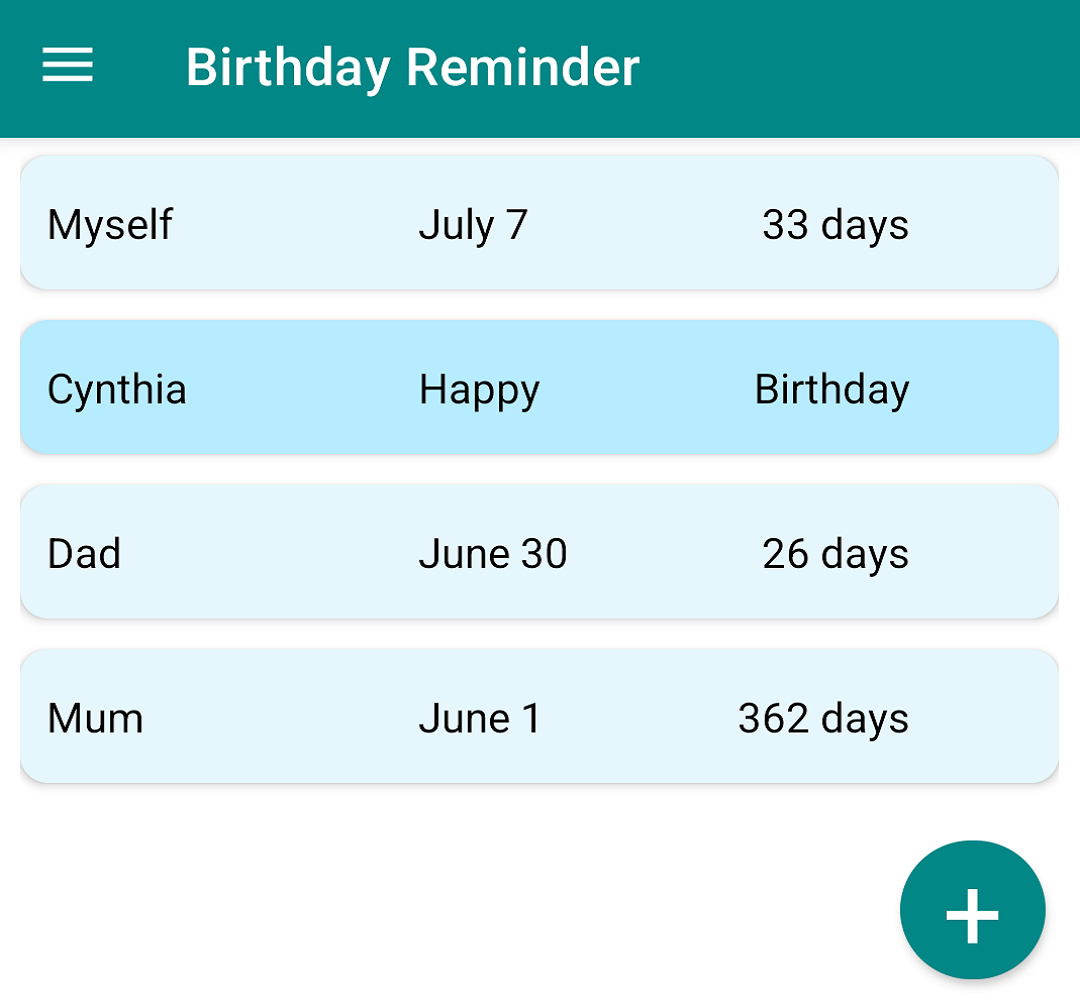Viewport: 1080px width, 1008px height.
Task: Click the 'July 7' date for Myself
Action: 474,225
